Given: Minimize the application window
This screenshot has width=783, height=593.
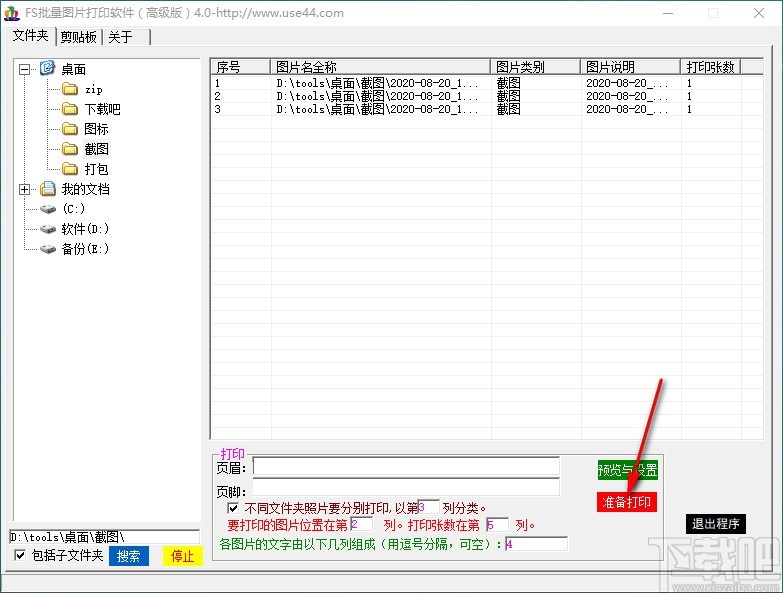Looking at the screenshot, I should coord(668,13).
